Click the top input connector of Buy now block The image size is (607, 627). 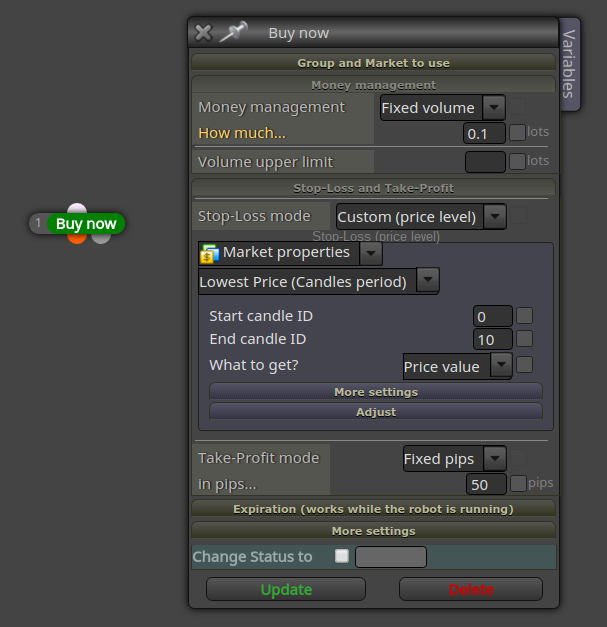click(77, 208)
